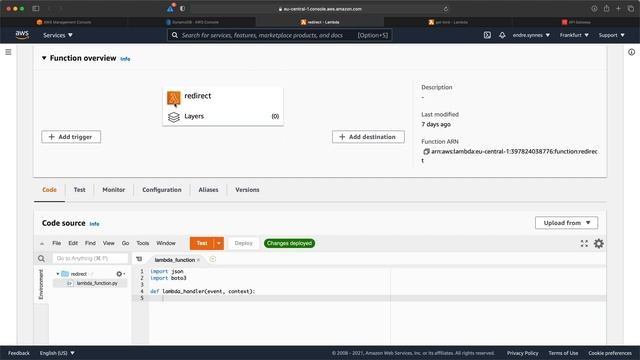
Task: Close the lambda_function editor tab
Action: (199, 260)
